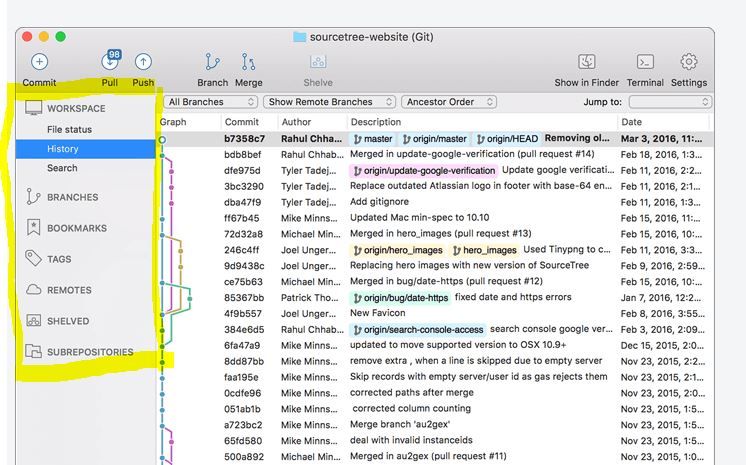Image resolution: width=746 pixels, height=465 pixels.
Task: Click the Commit plus icon
Action: (x=39, y=61)
